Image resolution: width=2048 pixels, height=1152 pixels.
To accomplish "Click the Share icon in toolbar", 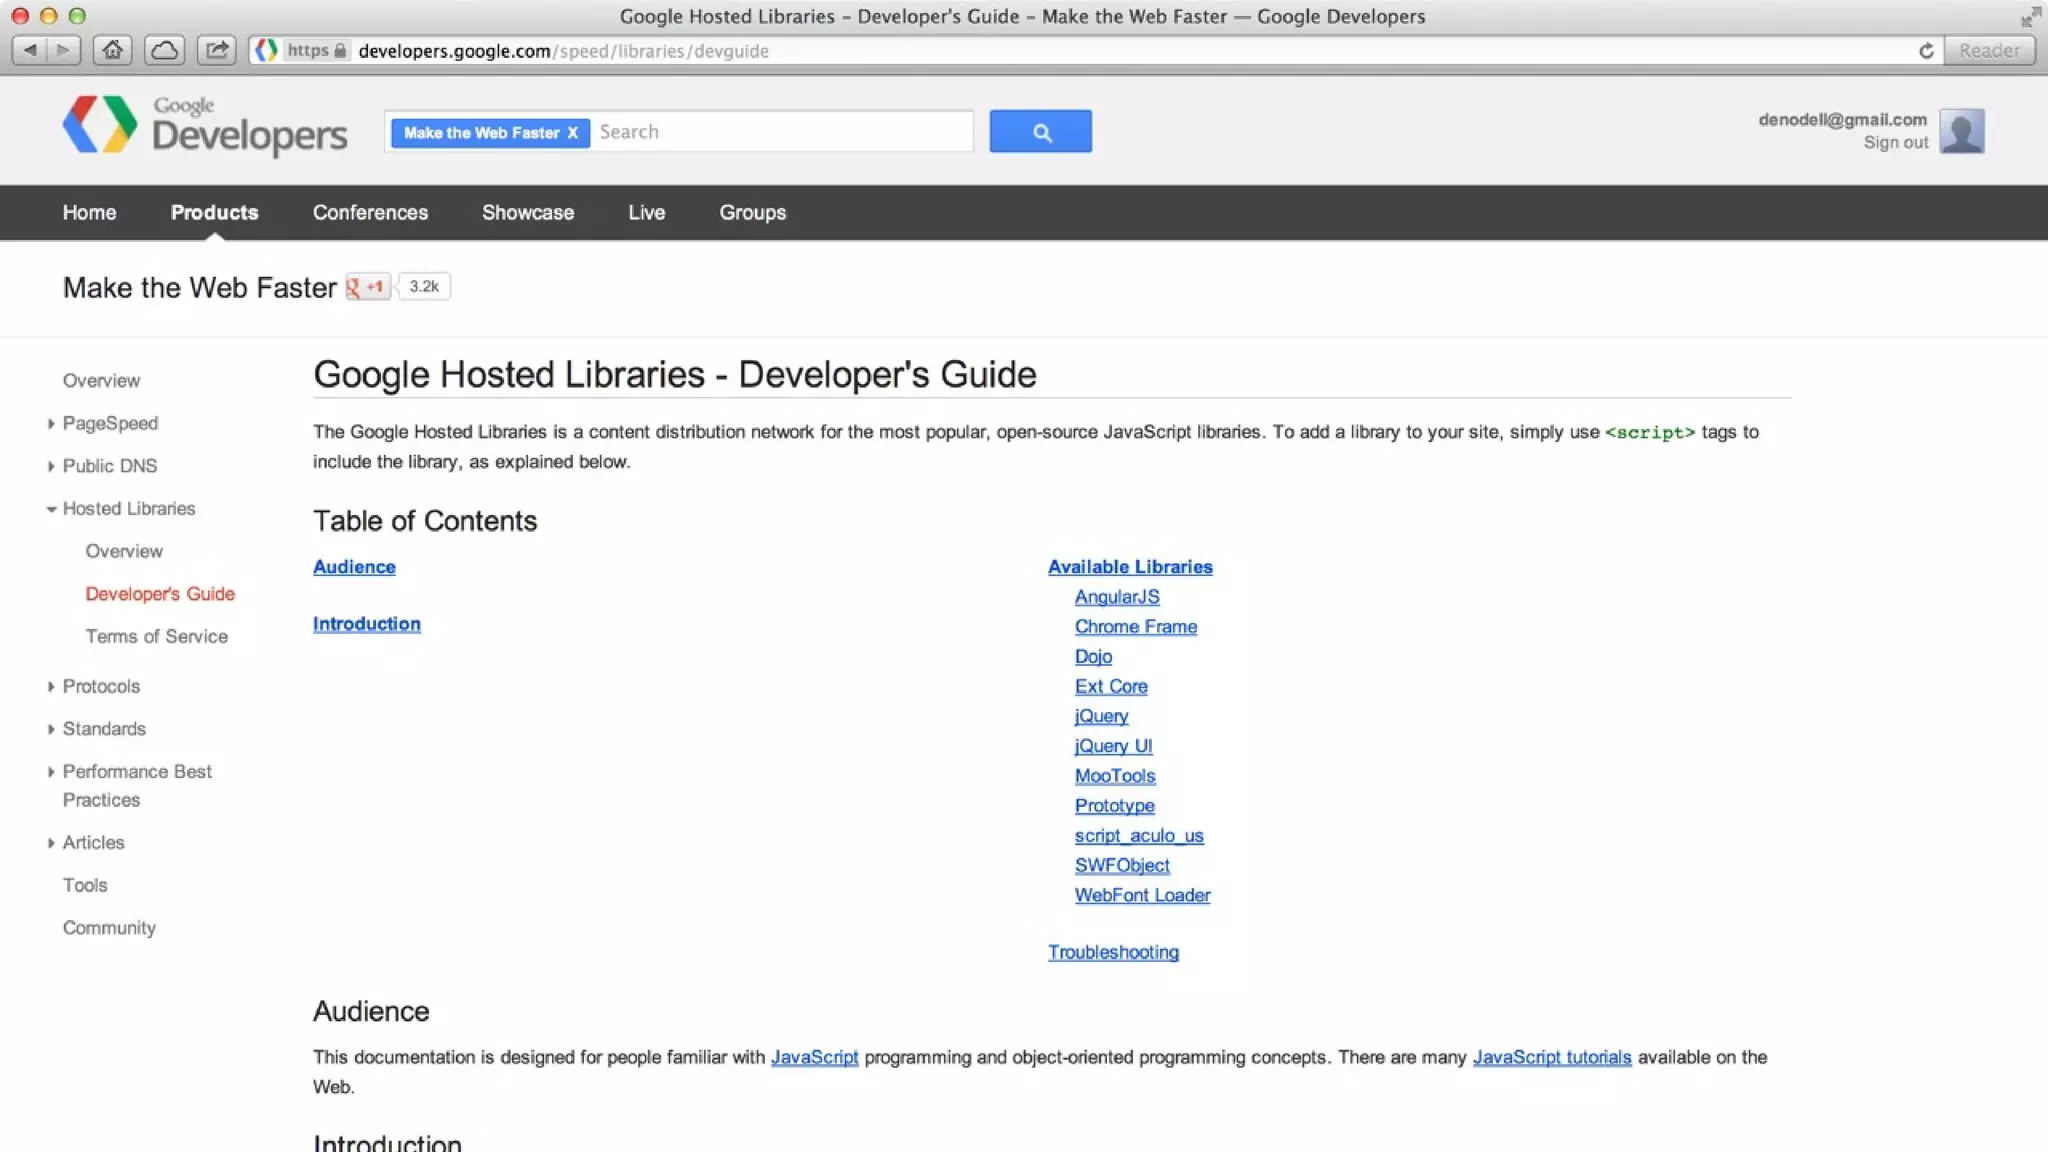I will [x=216, y=50].
